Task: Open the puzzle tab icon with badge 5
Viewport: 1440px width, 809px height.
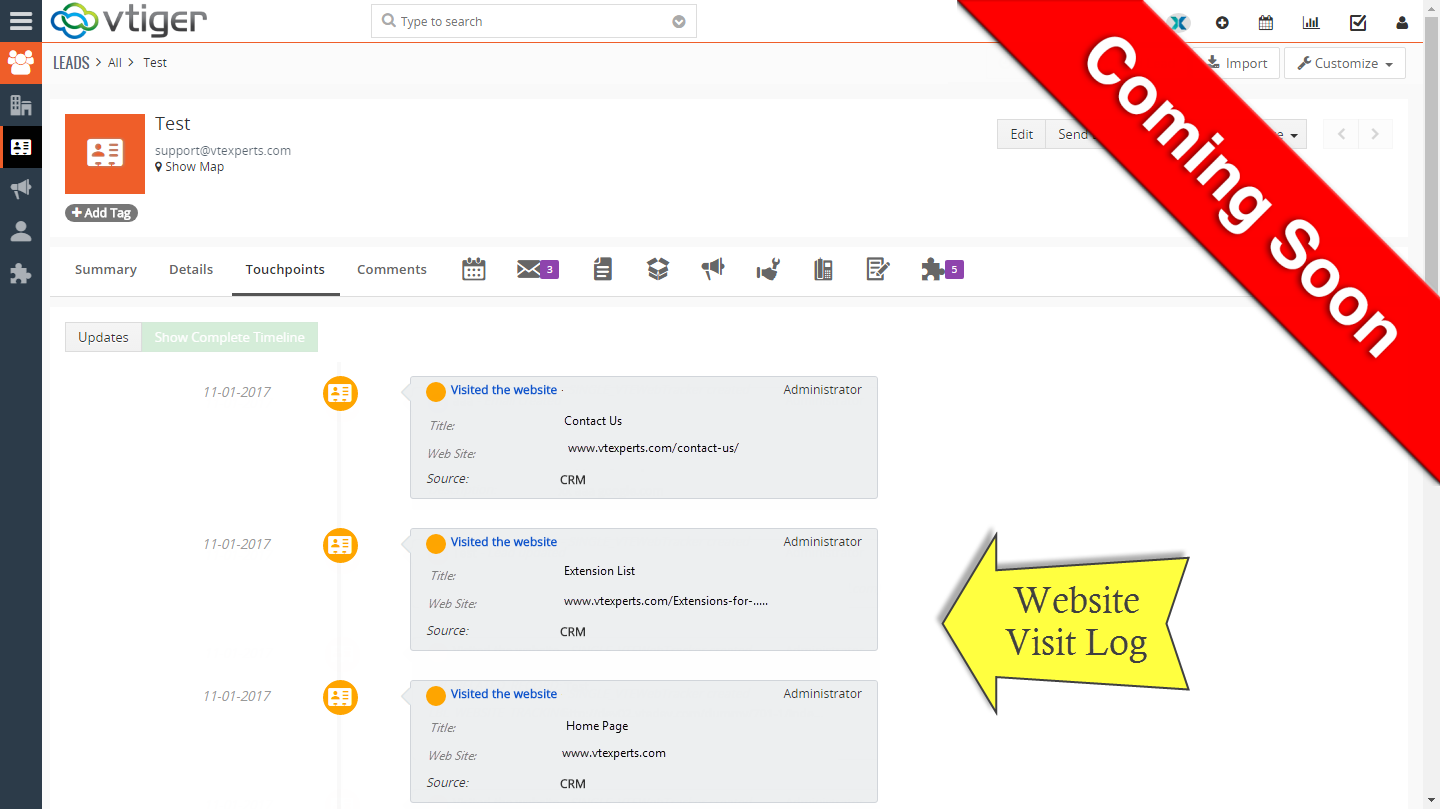Action: pyautogui.click(x=942, y=269)
